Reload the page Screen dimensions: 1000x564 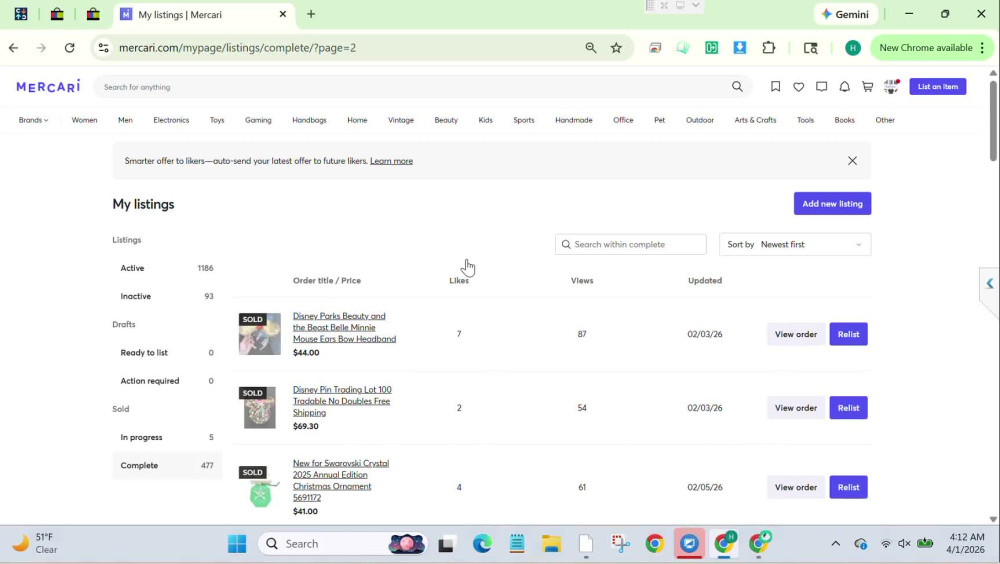(x=70, y=48)
